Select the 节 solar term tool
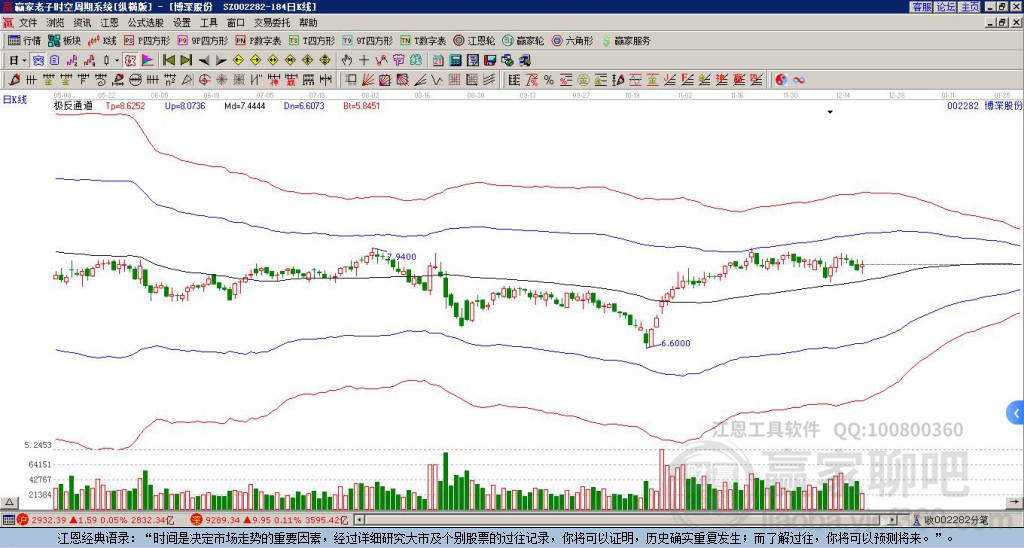This screenshot has height=548, width=1024. point(398,61)
